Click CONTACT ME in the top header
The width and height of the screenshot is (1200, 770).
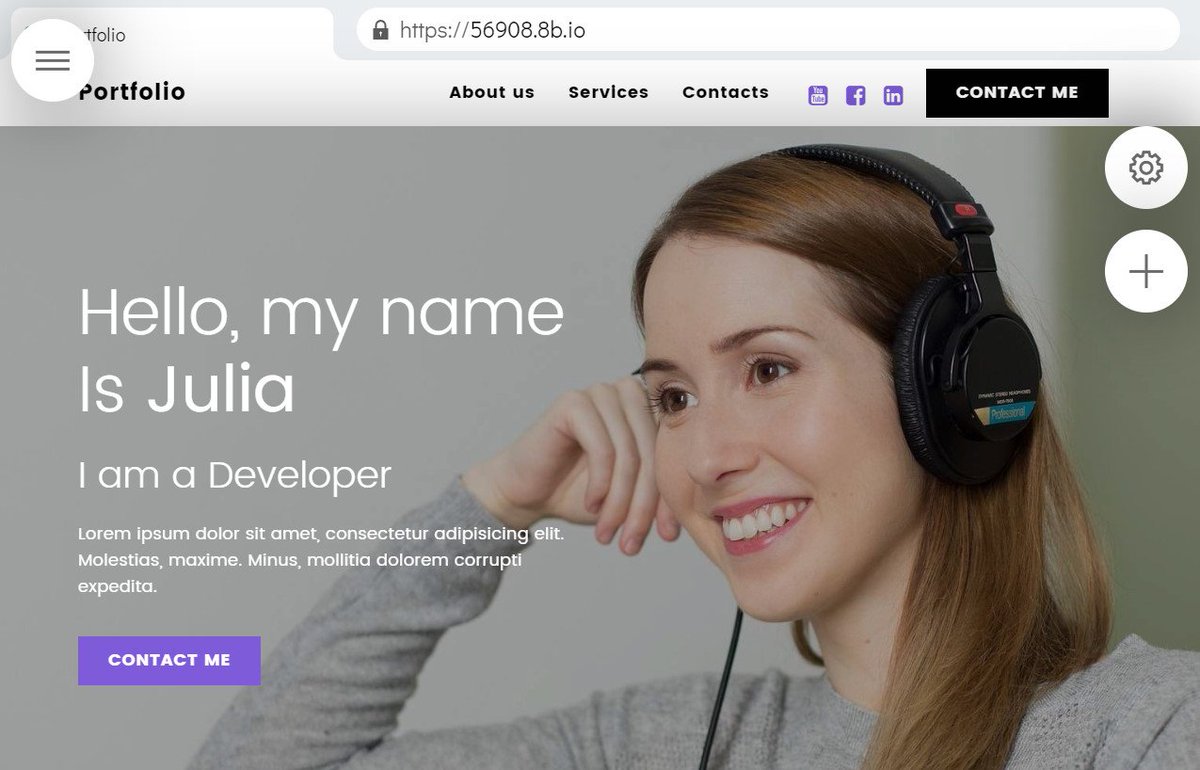coord(1017,92)
